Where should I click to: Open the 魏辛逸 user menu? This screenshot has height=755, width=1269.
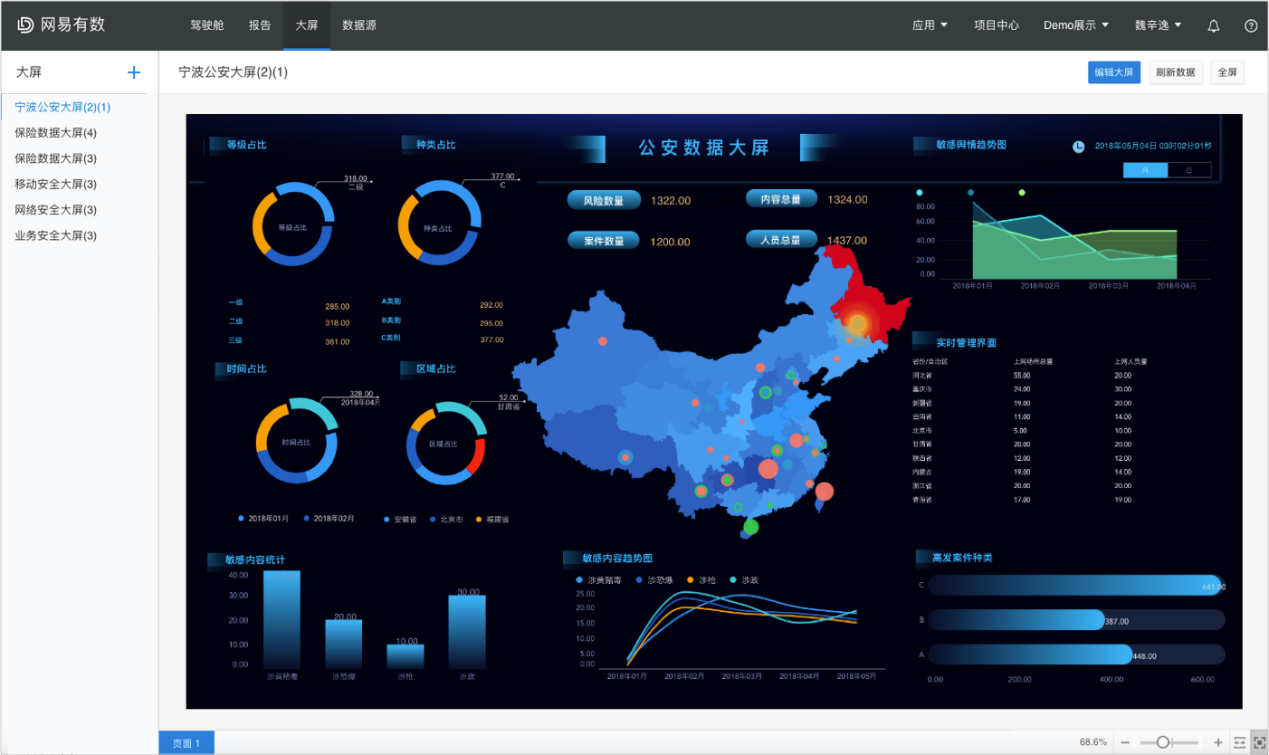[1158, 26]
